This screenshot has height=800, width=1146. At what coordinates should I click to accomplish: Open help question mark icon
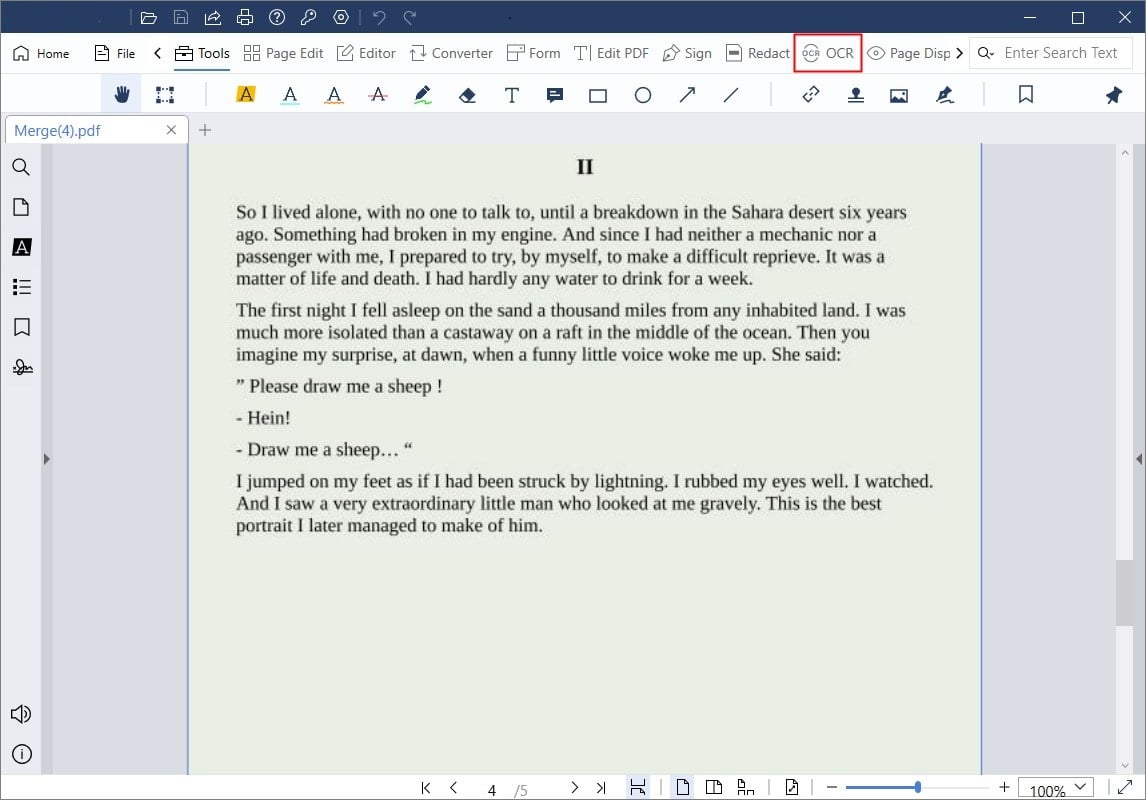tap(277, 18)
